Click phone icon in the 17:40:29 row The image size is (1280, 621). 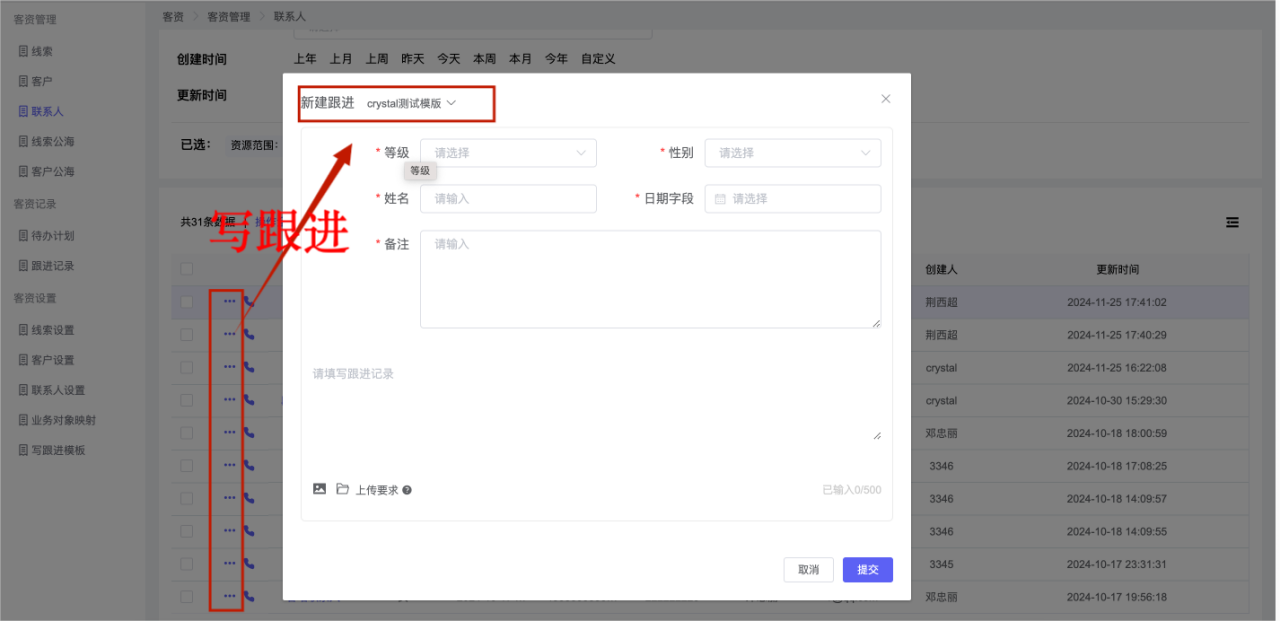(x=249, y=334)
